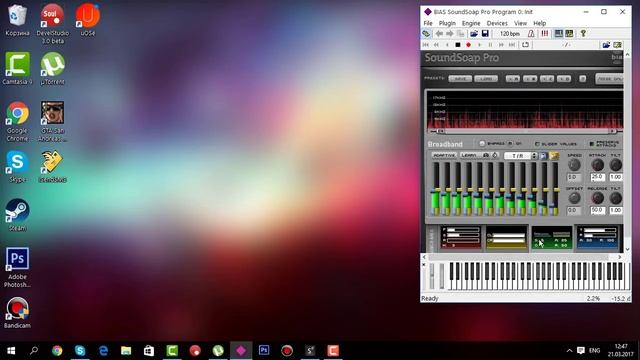Viewport: 640px width, 360px height.
Task: Click the Learn button in Broadband
Action: click(x=469, y=156)
